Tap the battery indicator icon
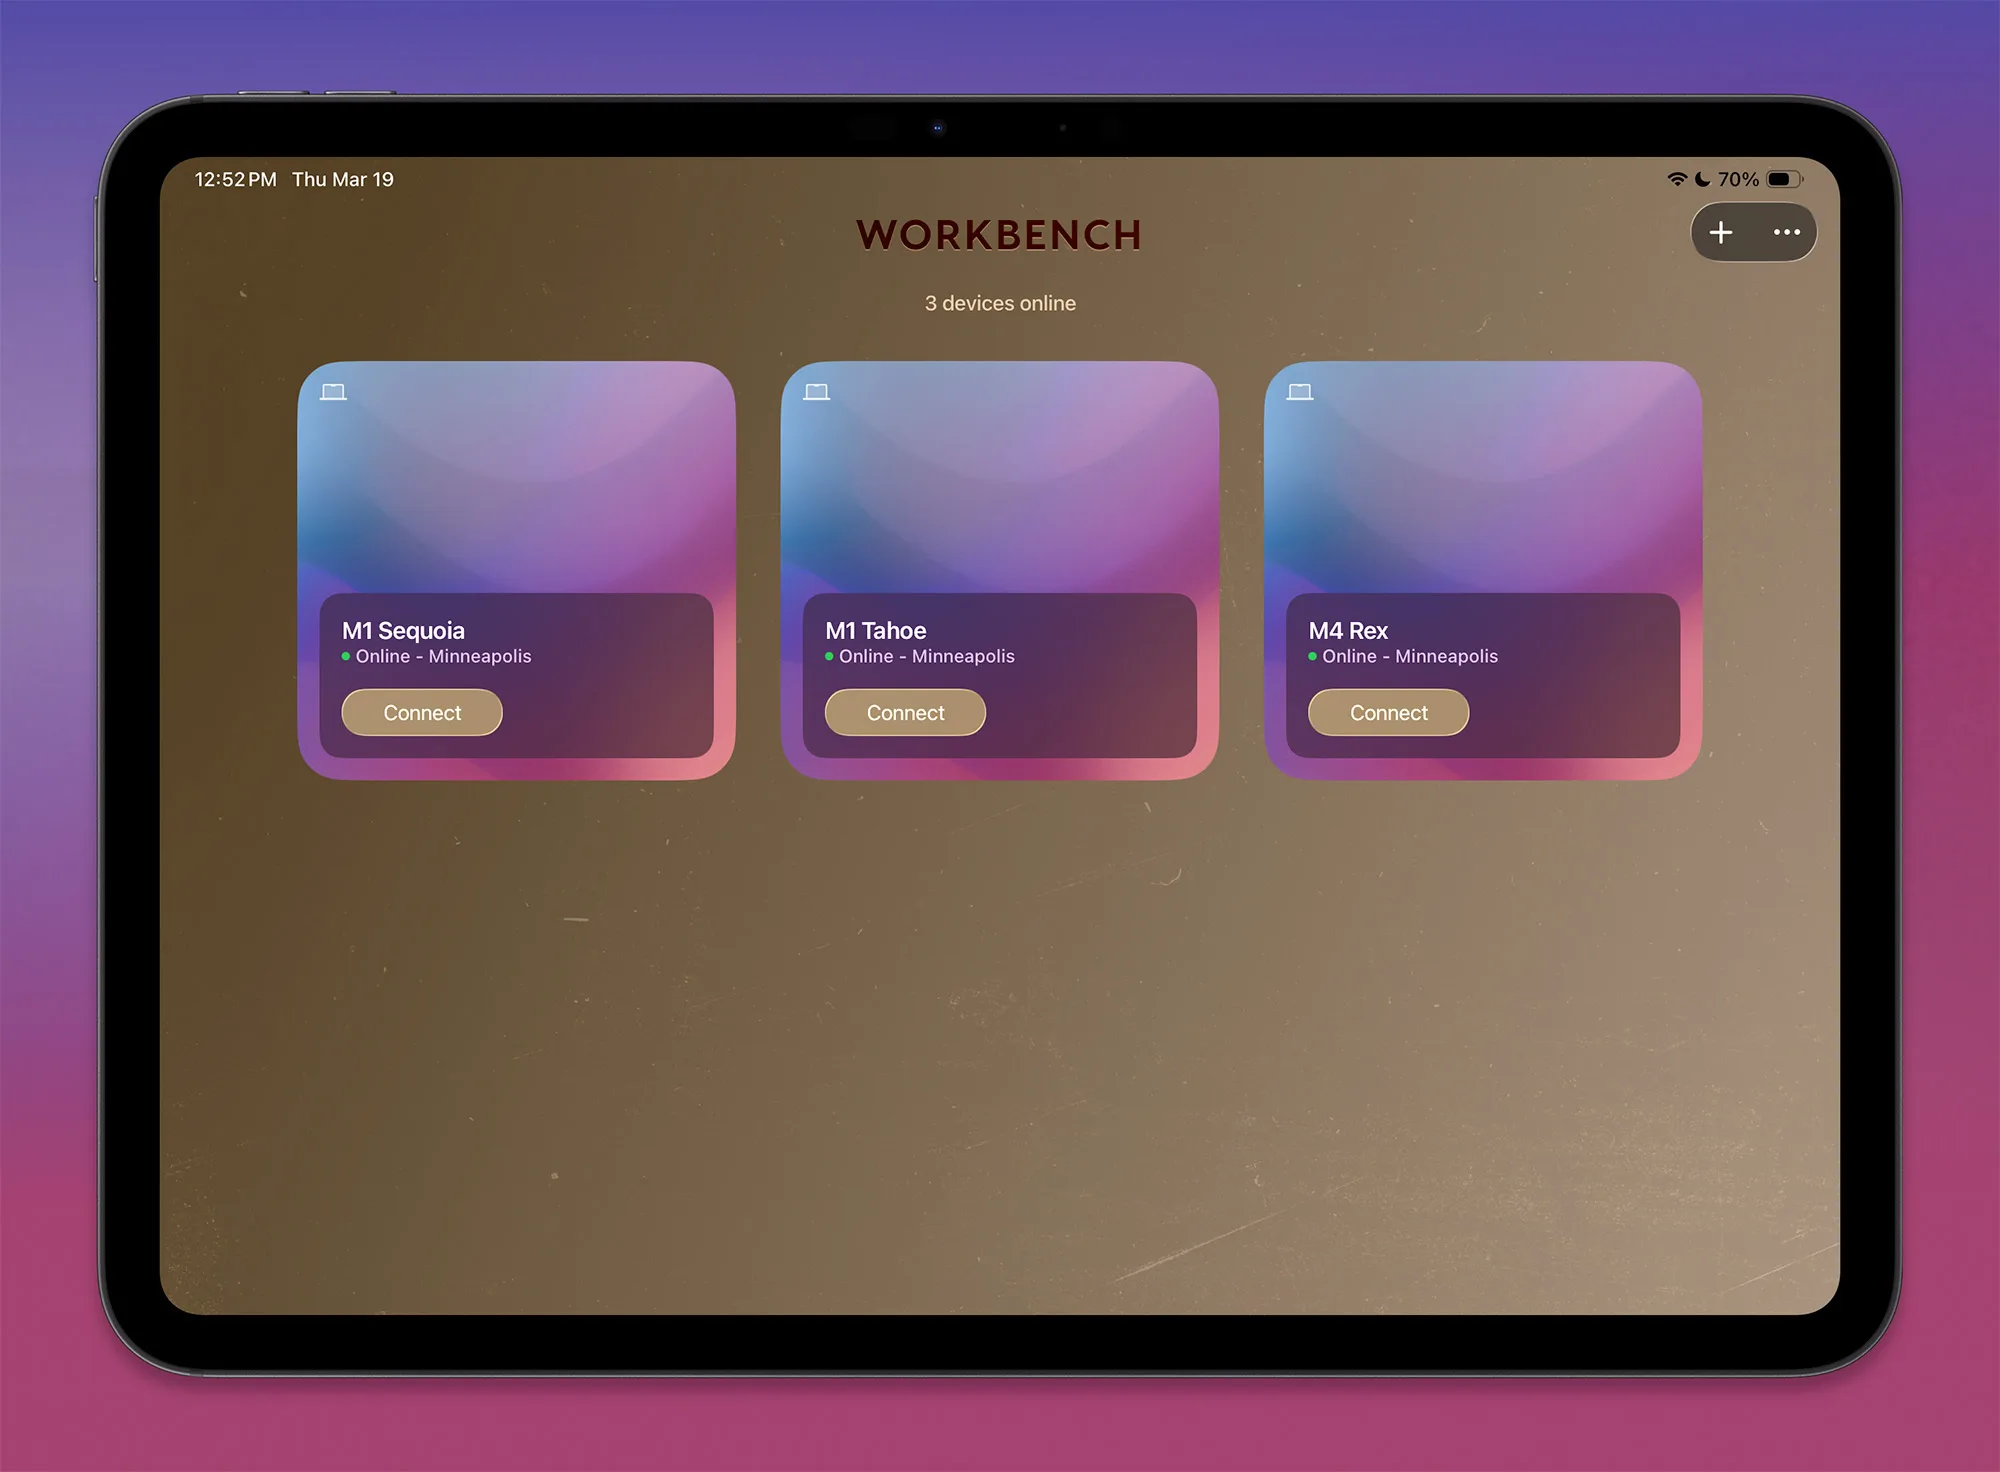This screenshot has height=1472, width=2000. pyautogui.click(x=1783, y=179)
